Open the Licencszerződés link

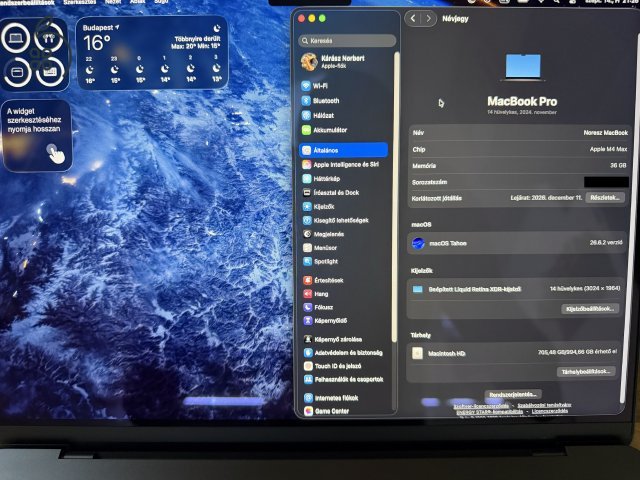click(x=549, y=411)
